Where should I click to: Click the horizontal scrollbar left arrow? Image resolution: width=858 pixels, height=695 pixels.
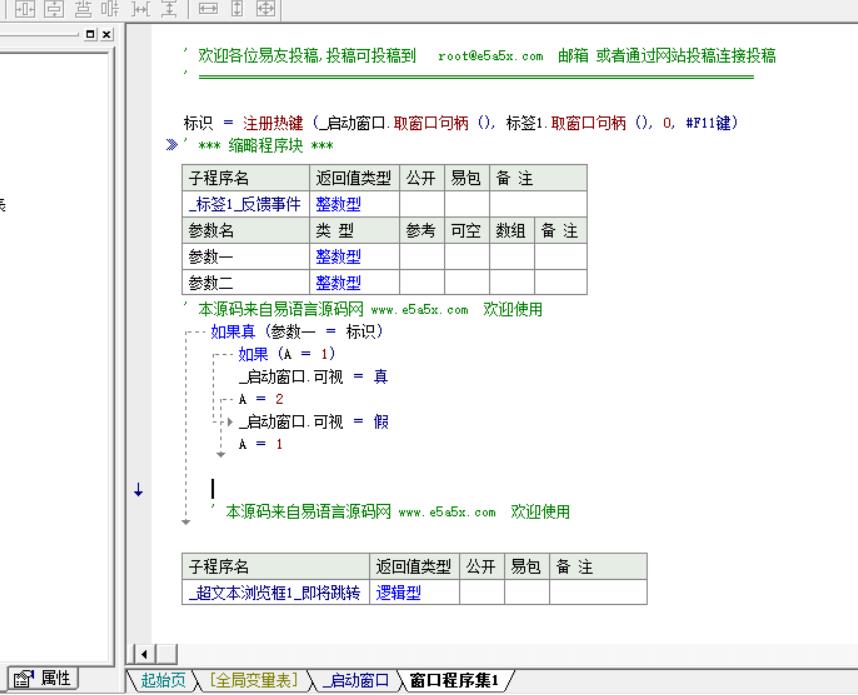[x=142, y=655]
